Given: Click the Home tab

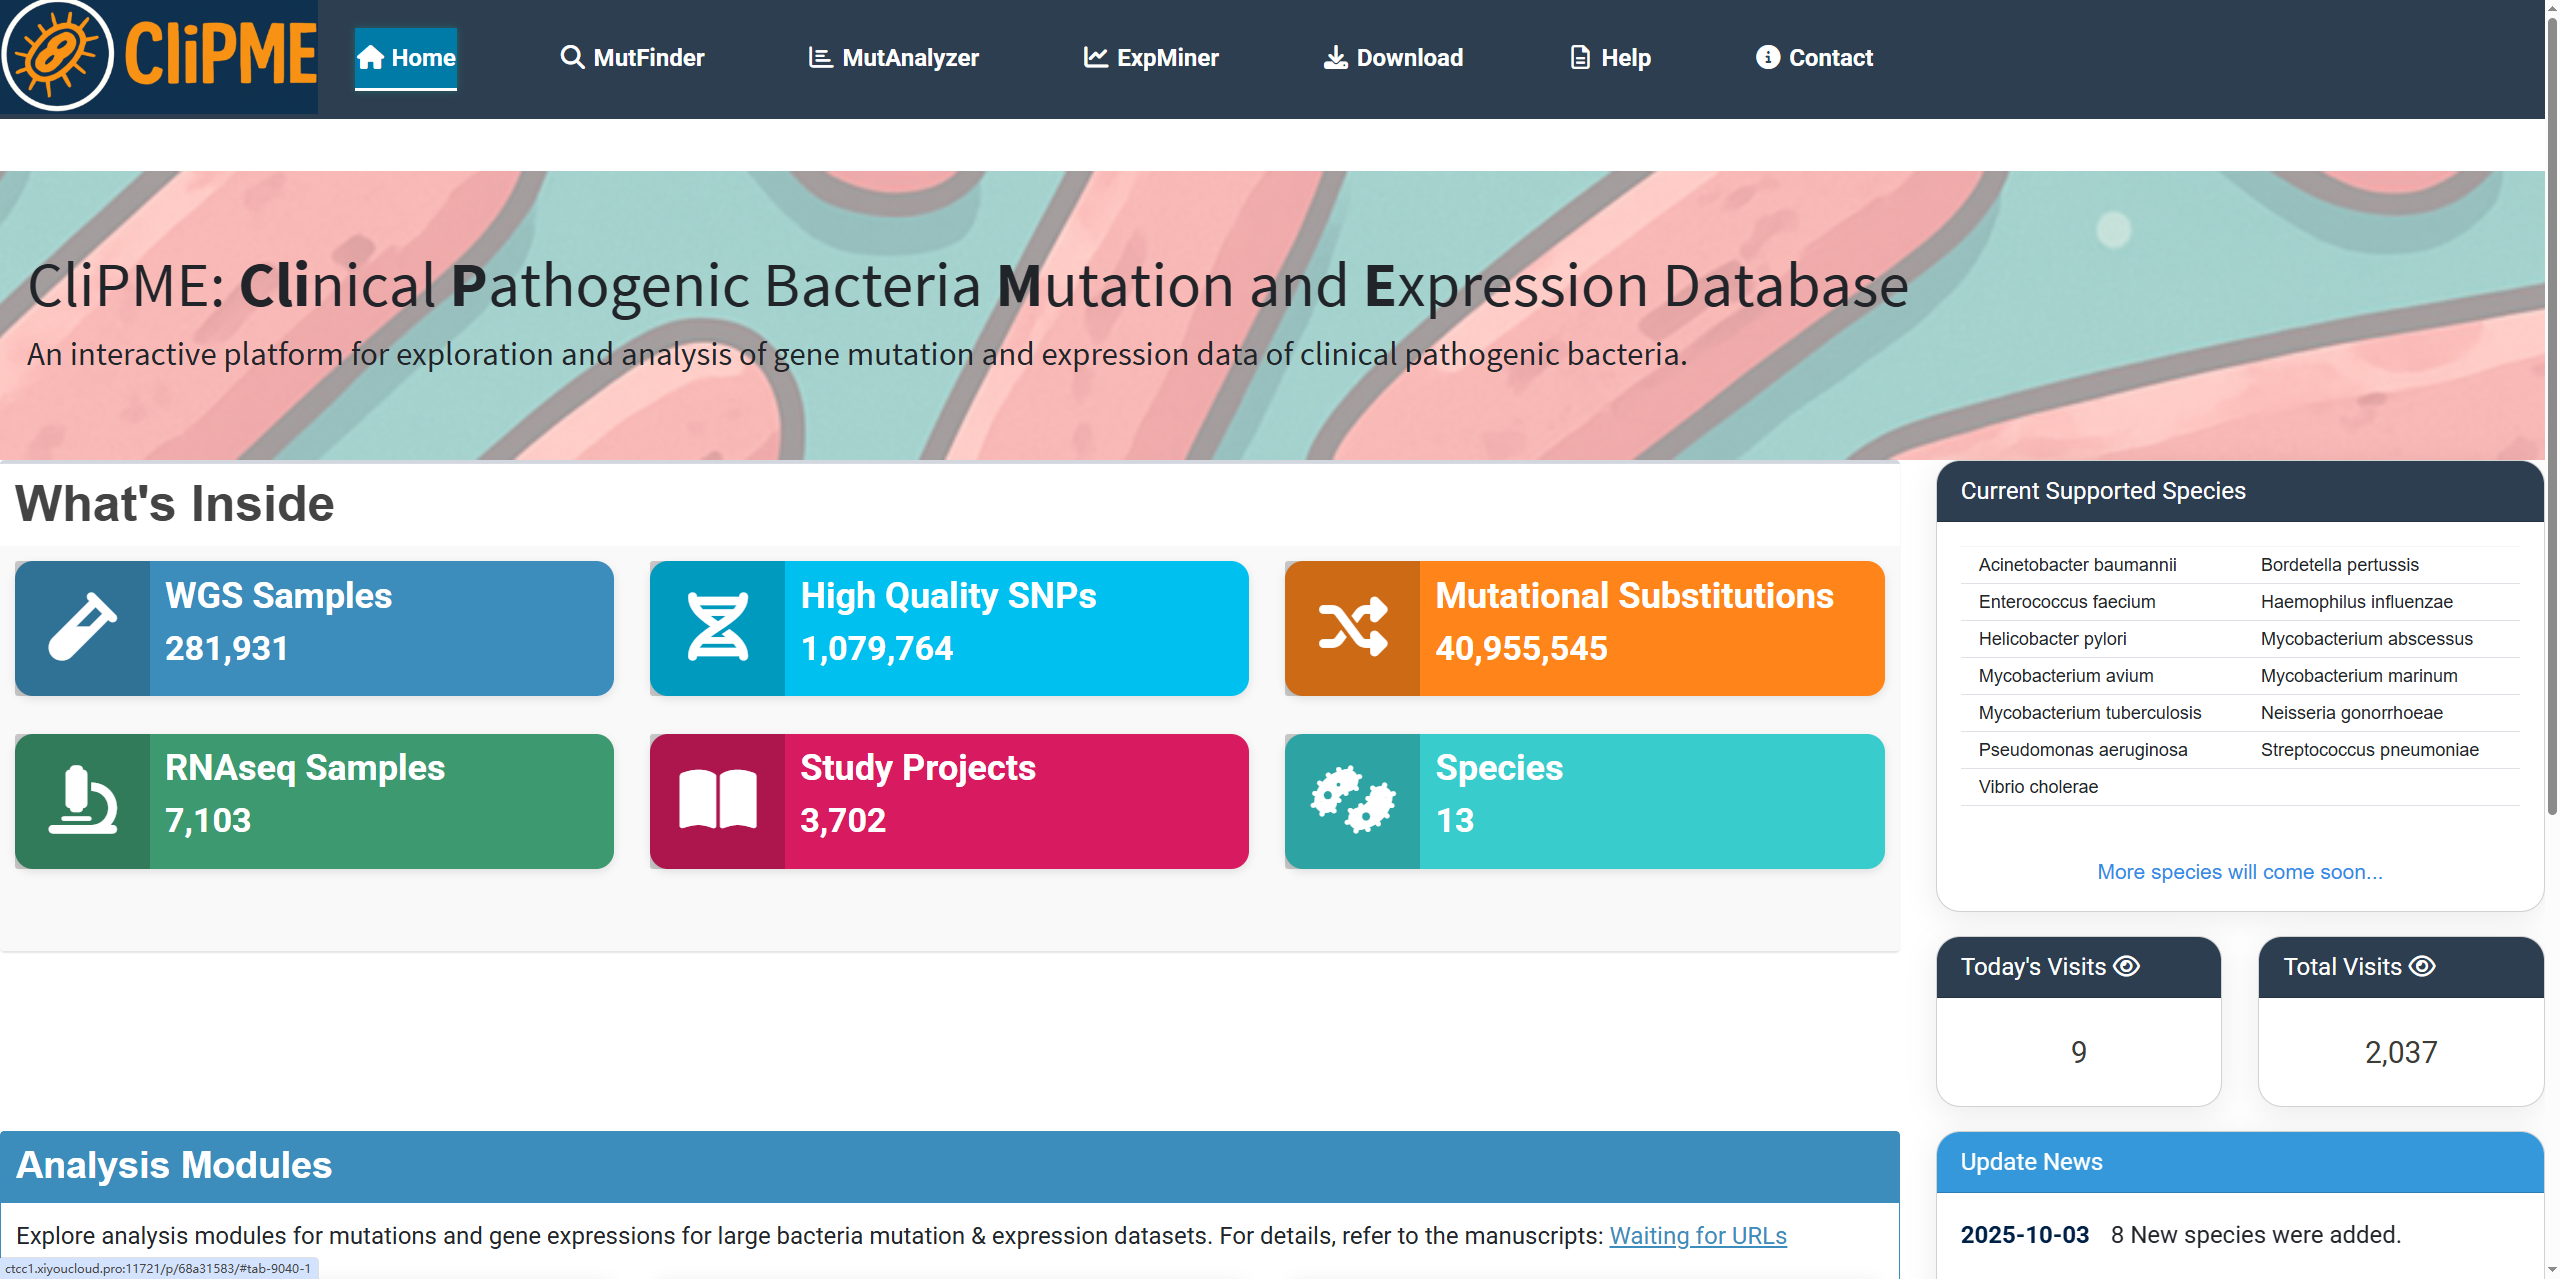Looking at the screenshot, I should coord(406,58).
